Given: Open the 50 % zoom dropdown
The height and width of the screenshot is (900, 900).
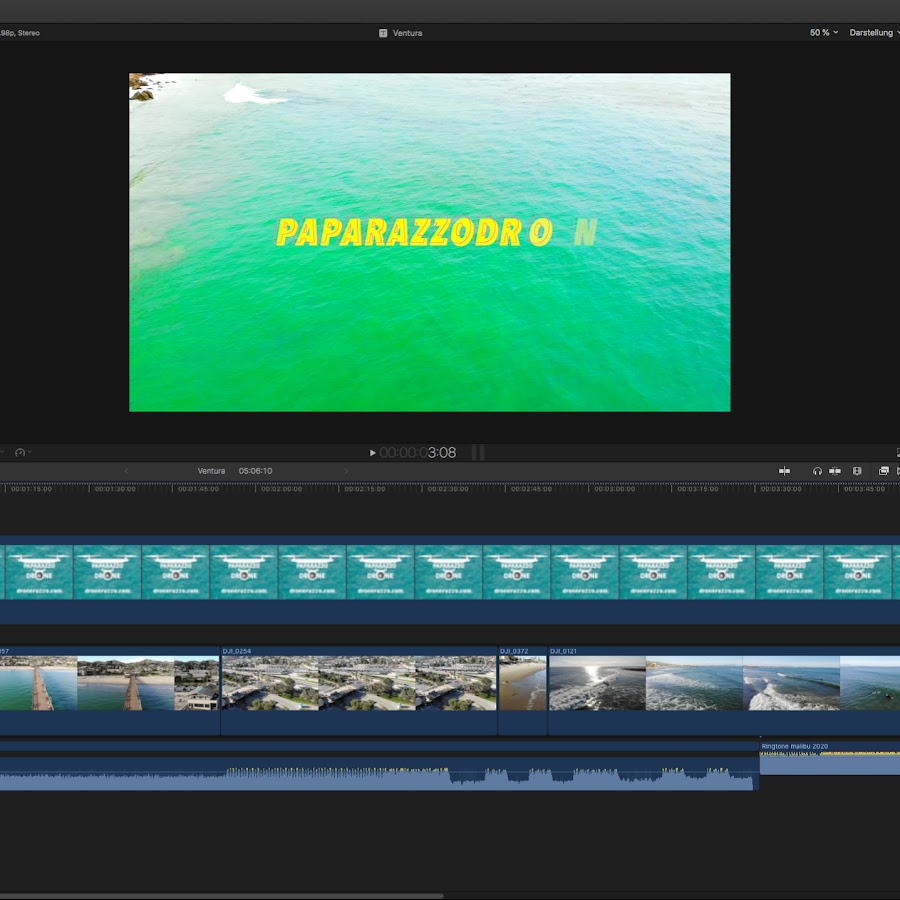Looking at the screenshot, I should click(824, 33).
